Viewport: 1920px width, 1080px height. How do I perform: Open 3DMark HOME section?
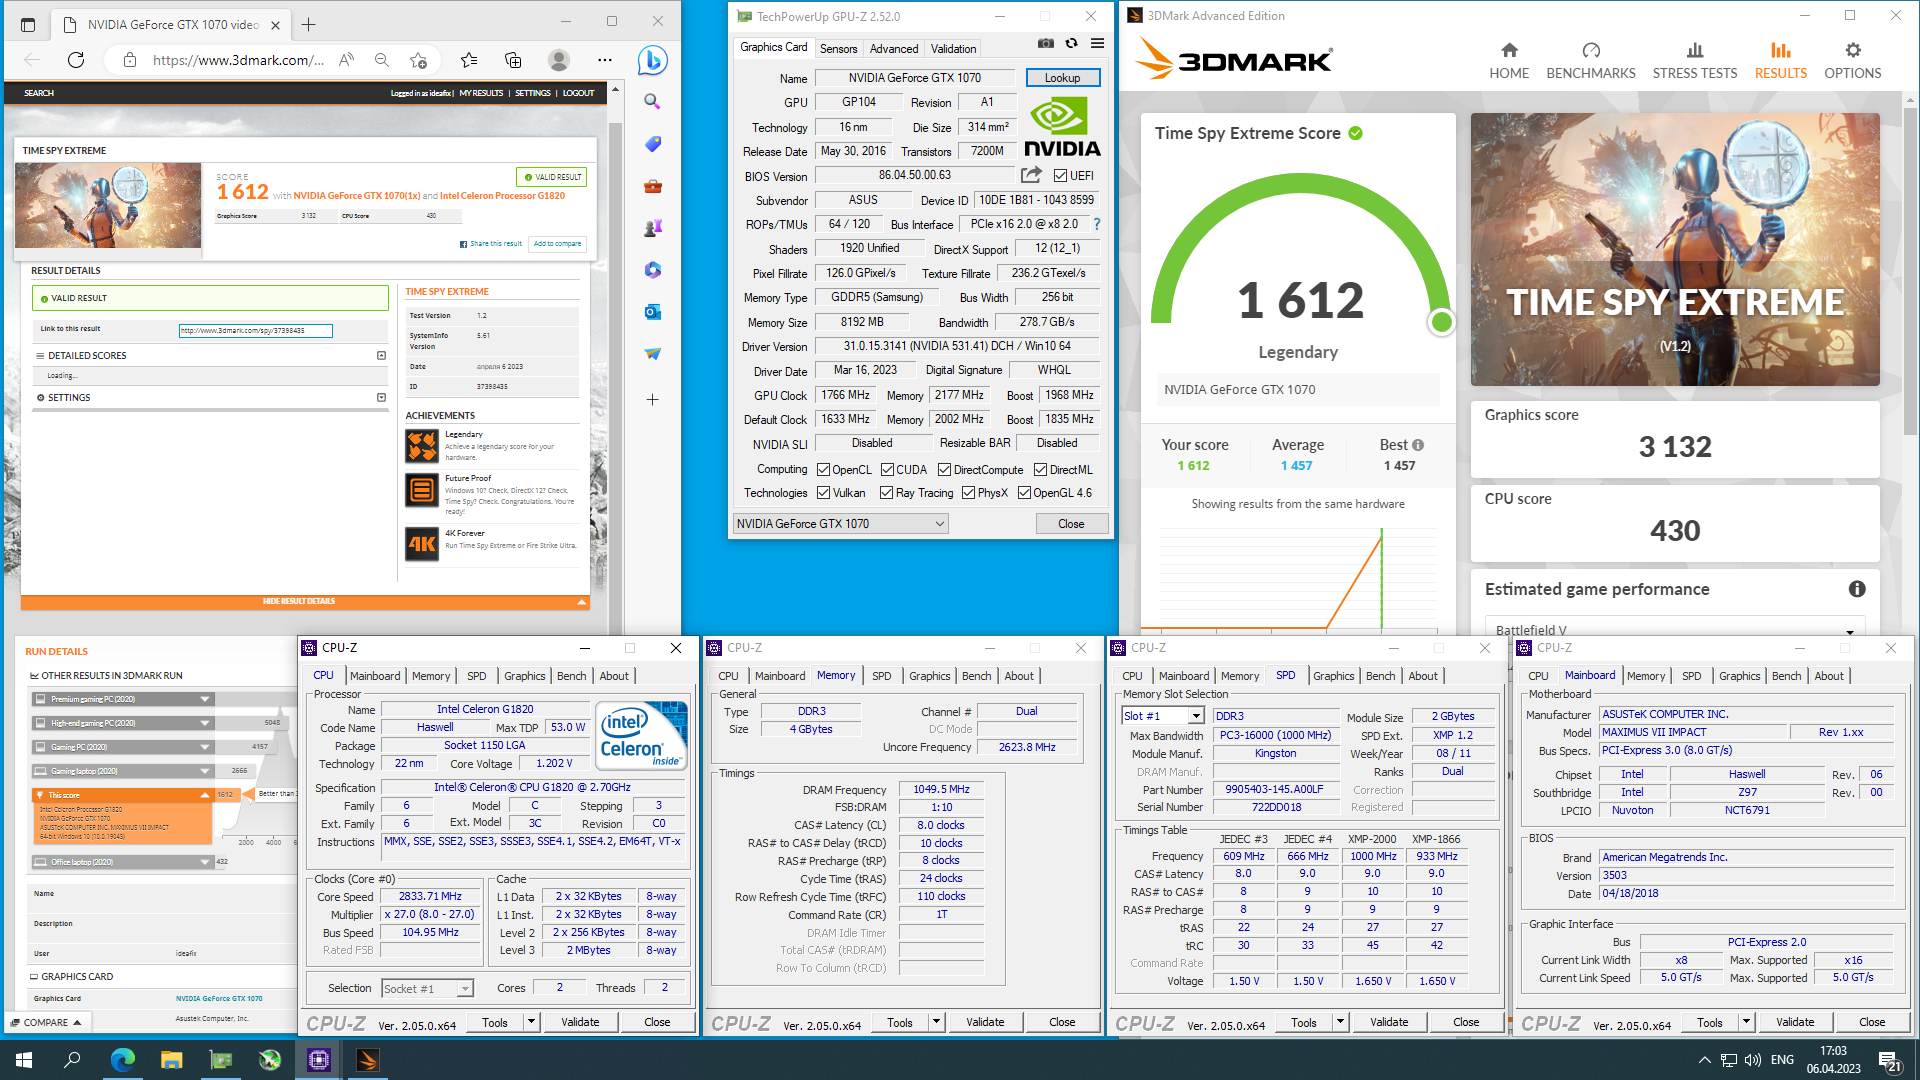tap(1509, 61)
